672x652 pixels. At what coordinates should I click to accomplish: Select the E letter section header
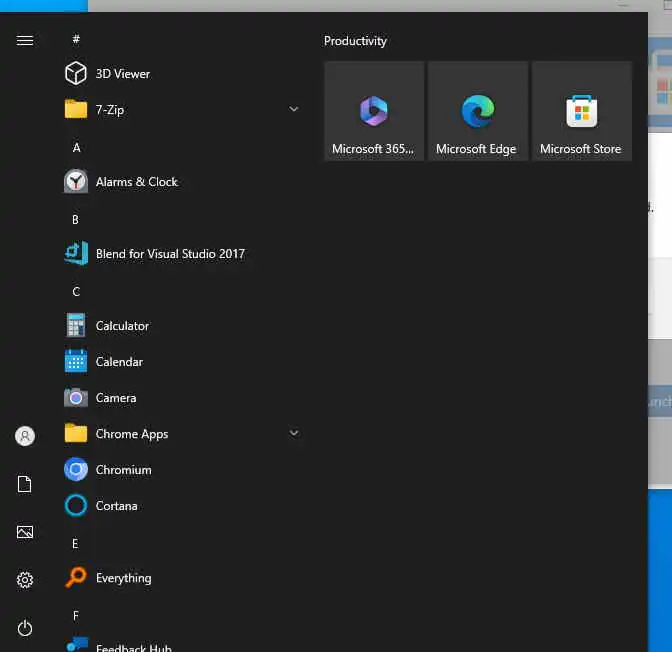pos(75,544)
